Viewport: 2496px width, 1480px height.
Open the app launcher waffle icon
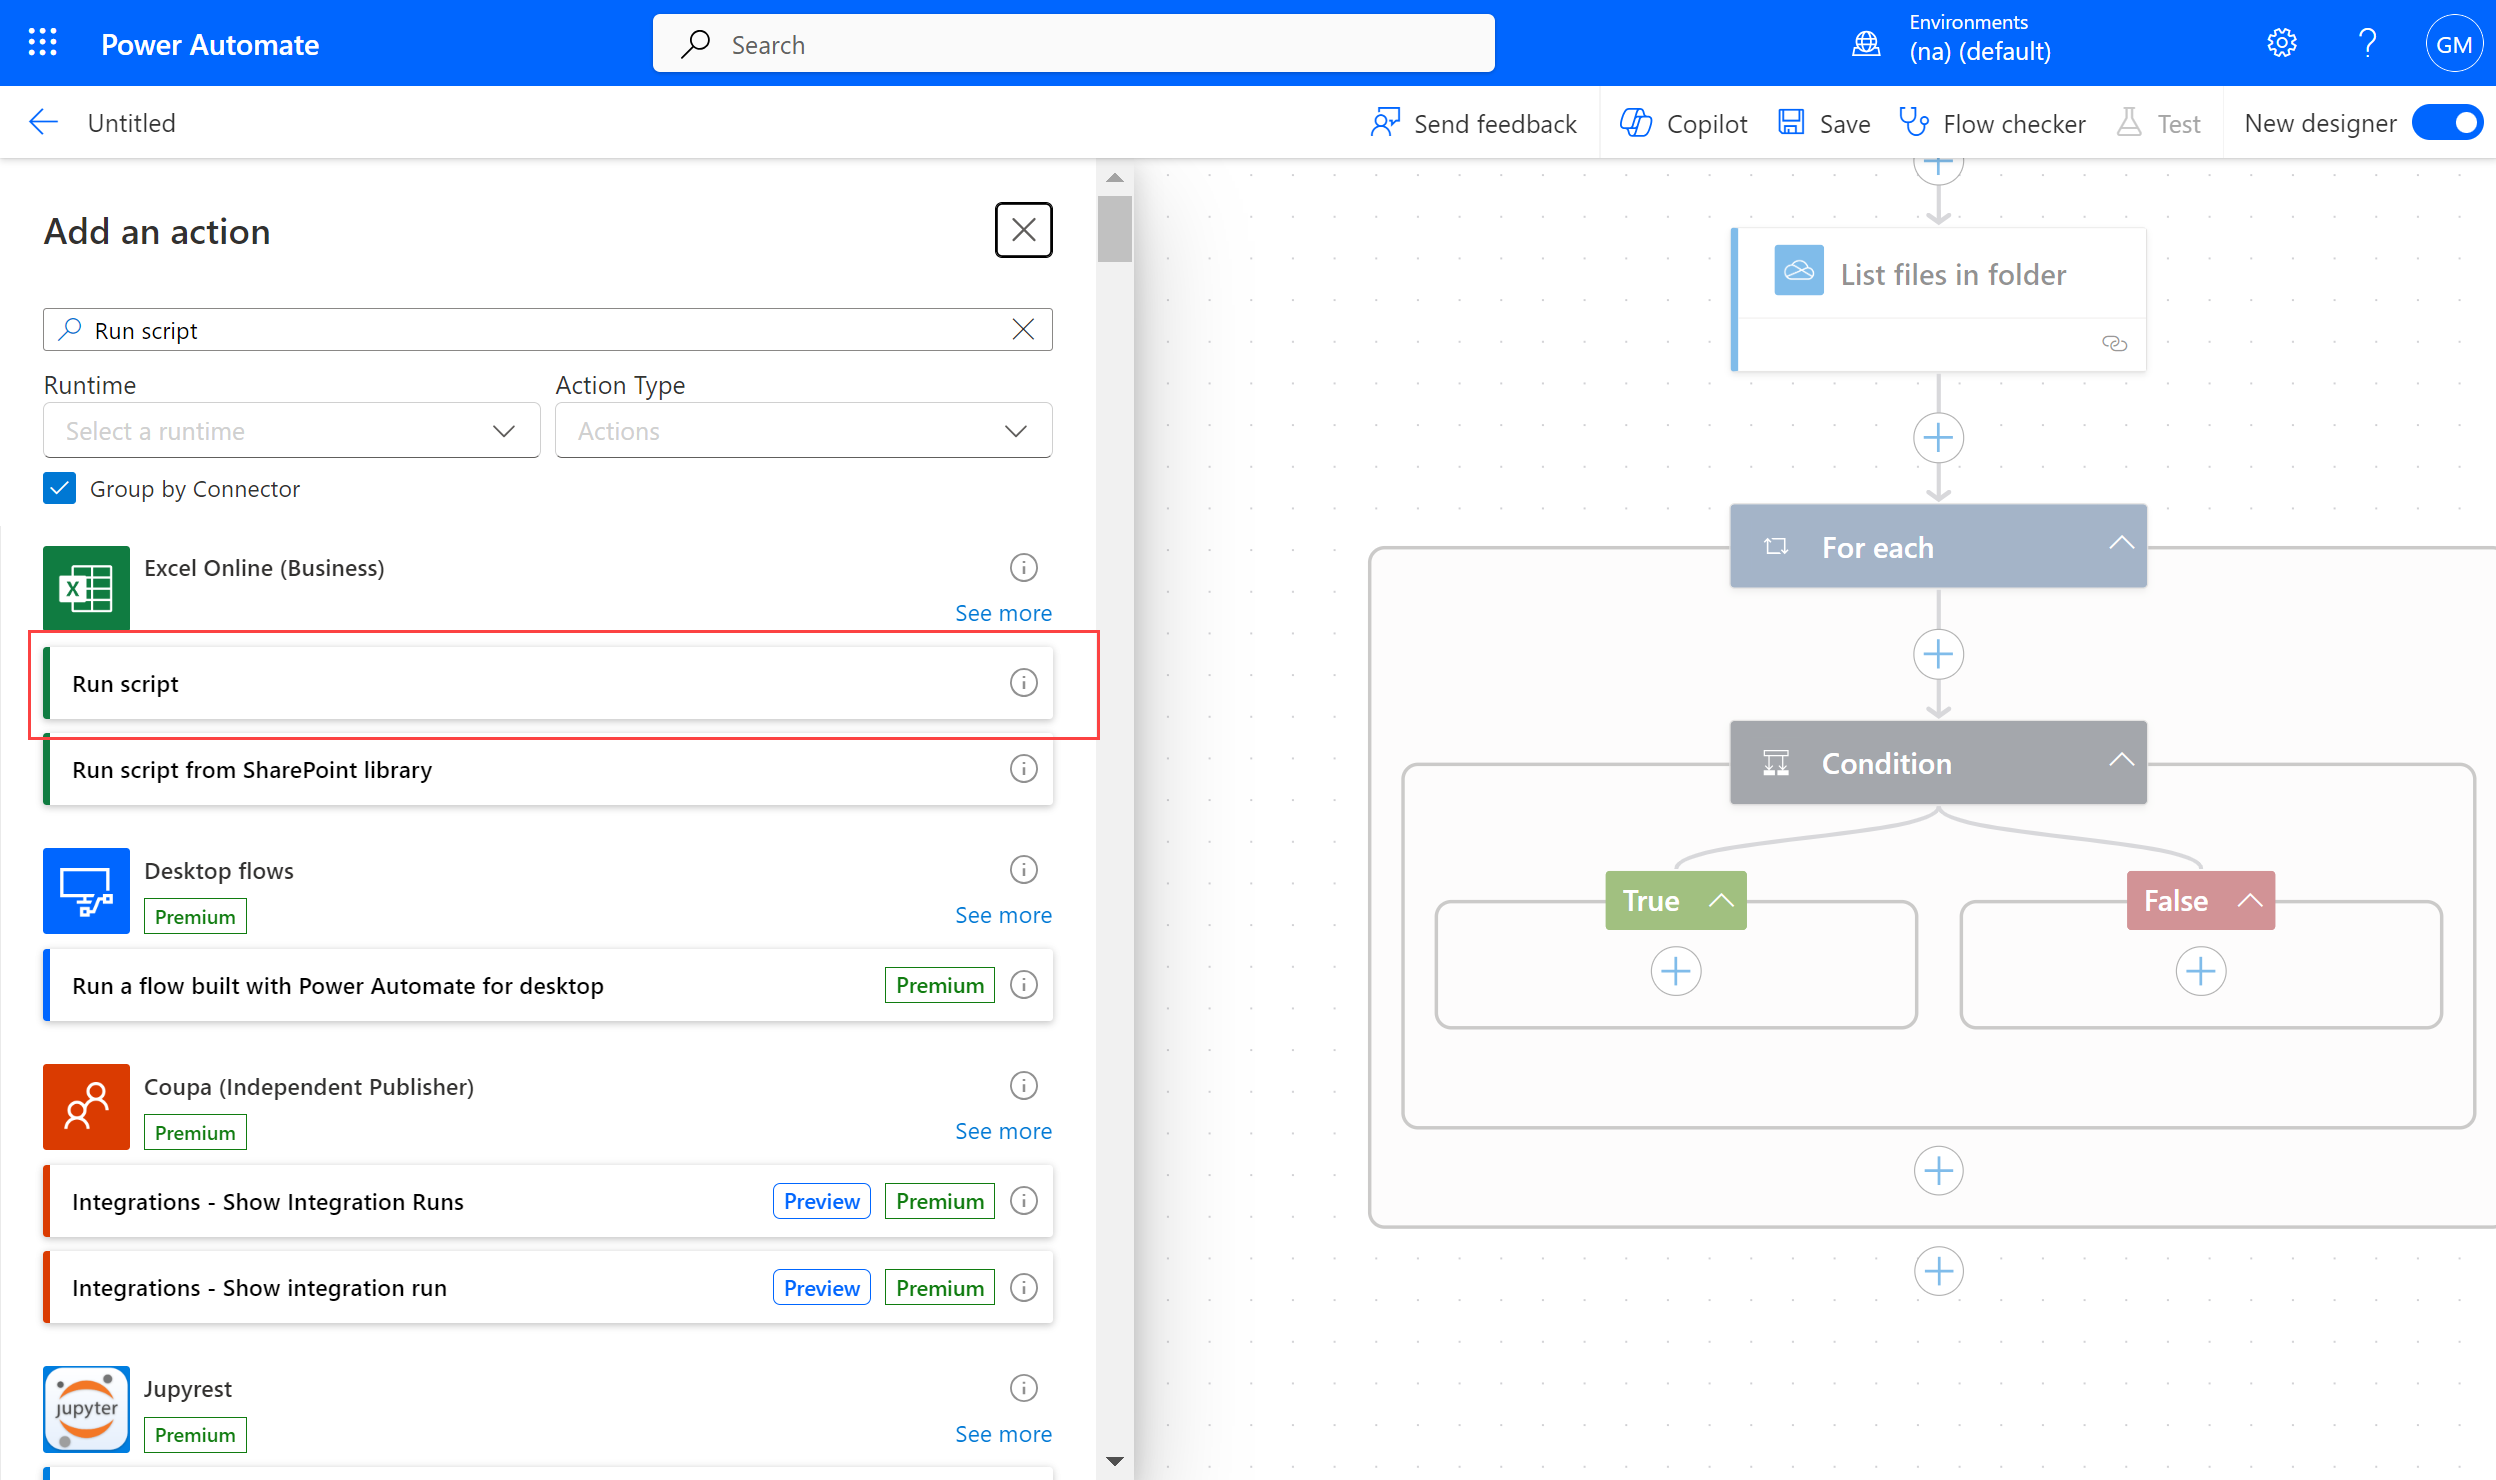point(42,43)
